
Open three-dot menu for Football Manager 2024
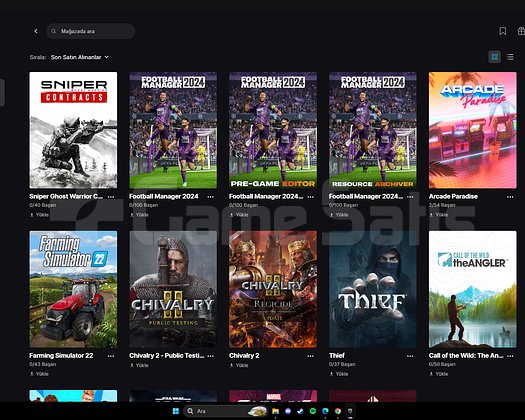pyautogui.click(x=211, y=197)
